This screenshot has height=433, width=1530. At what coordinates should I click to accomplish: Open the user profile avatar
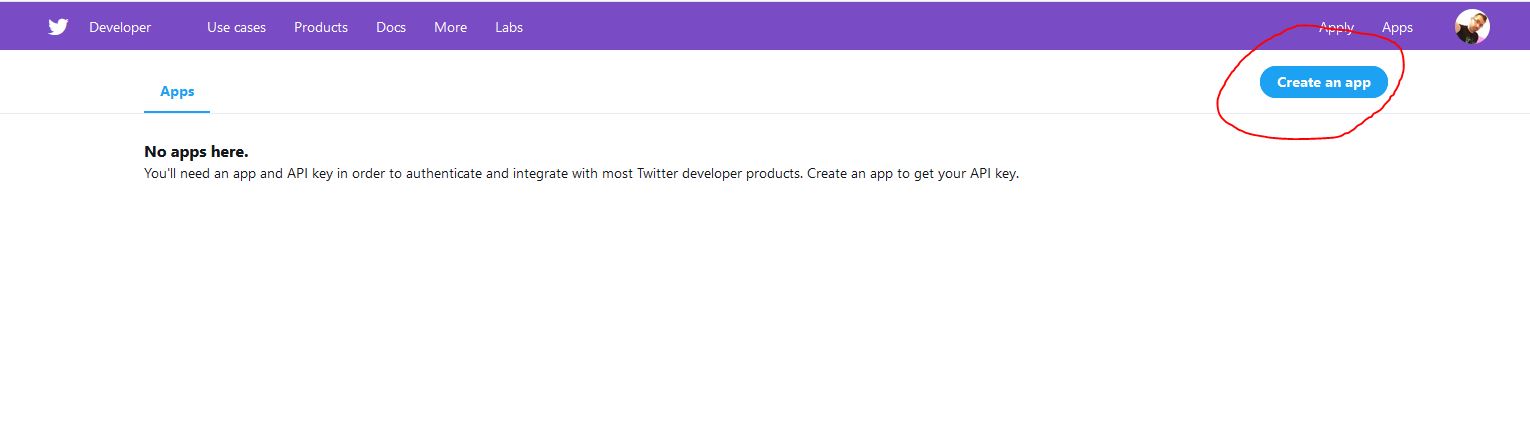pos(1472,27)
